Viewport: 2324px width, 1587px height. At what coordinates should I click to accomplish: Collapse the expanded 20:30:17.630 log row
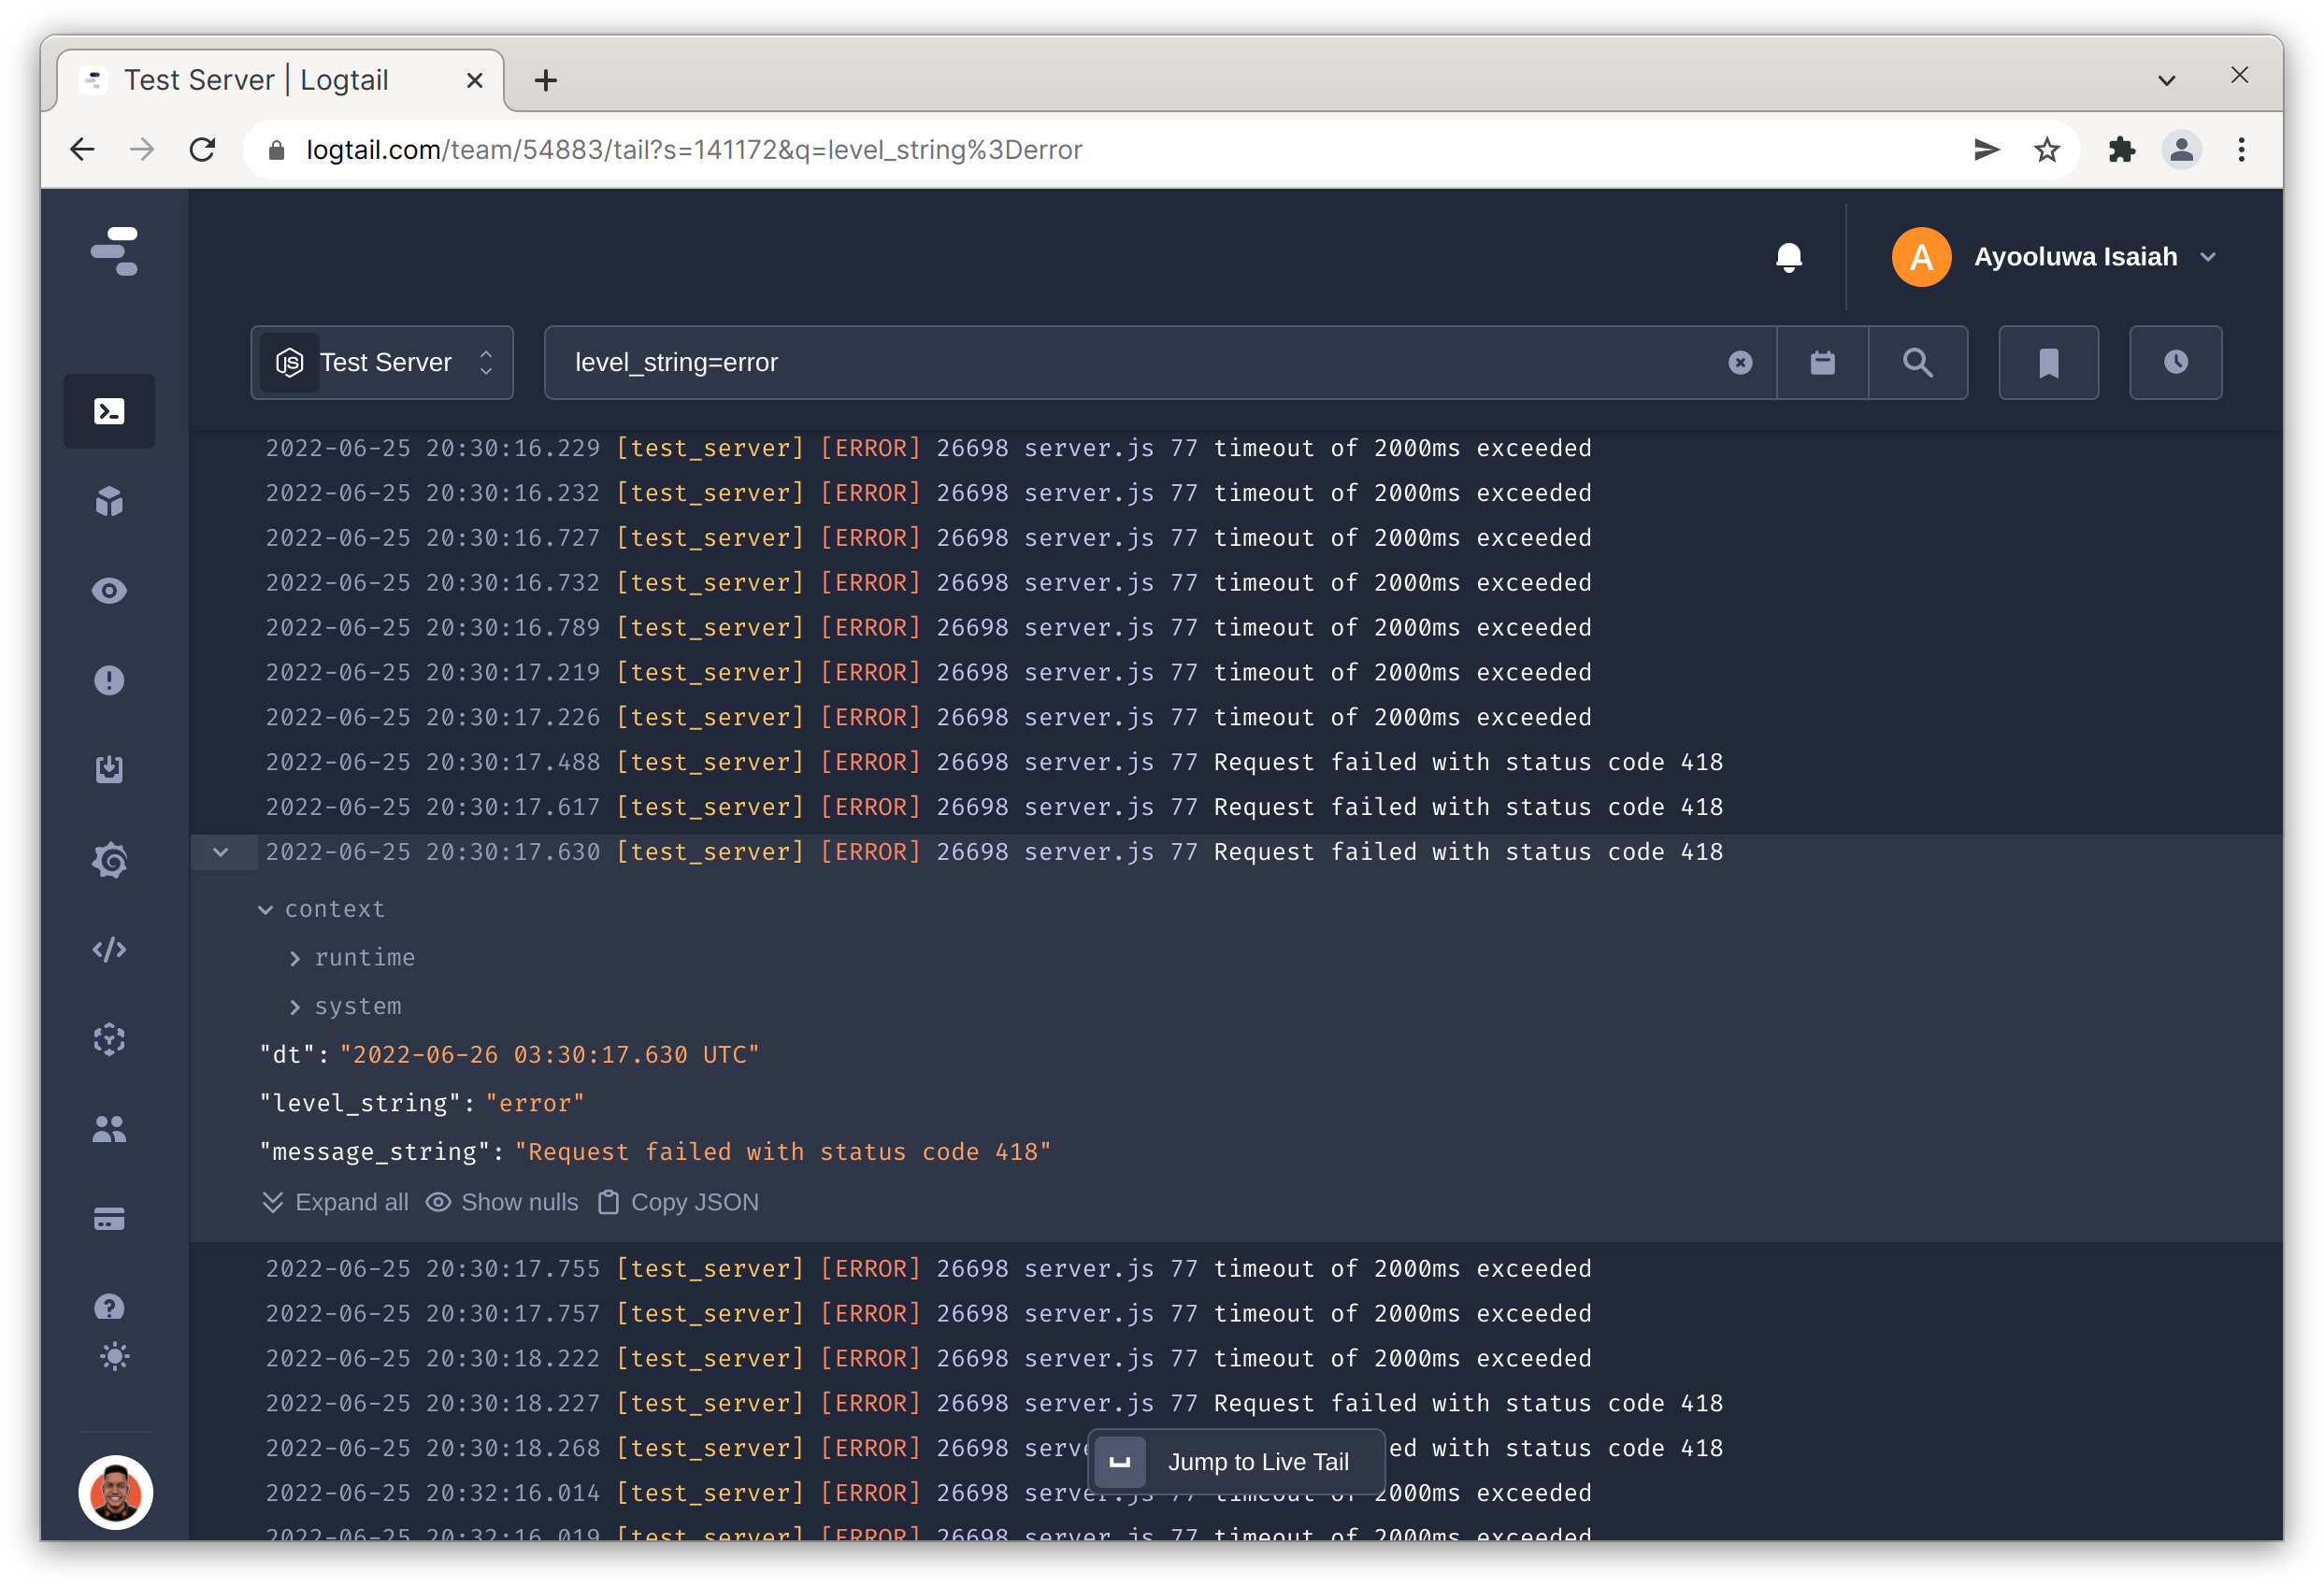(222, 852)
